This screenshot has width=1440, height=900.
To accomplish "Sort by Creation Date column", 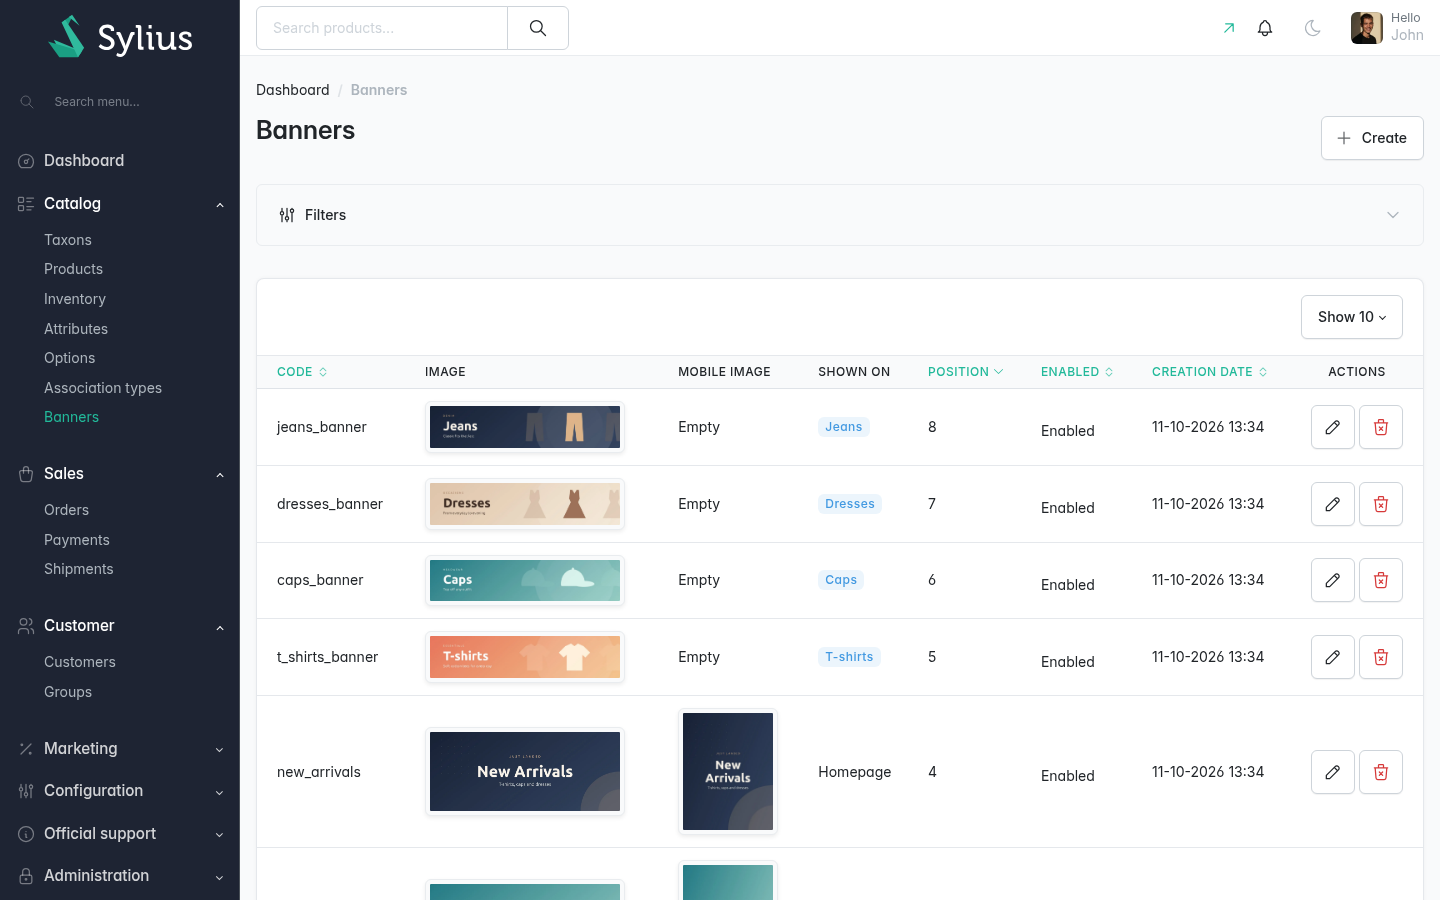I will 1209,372.
